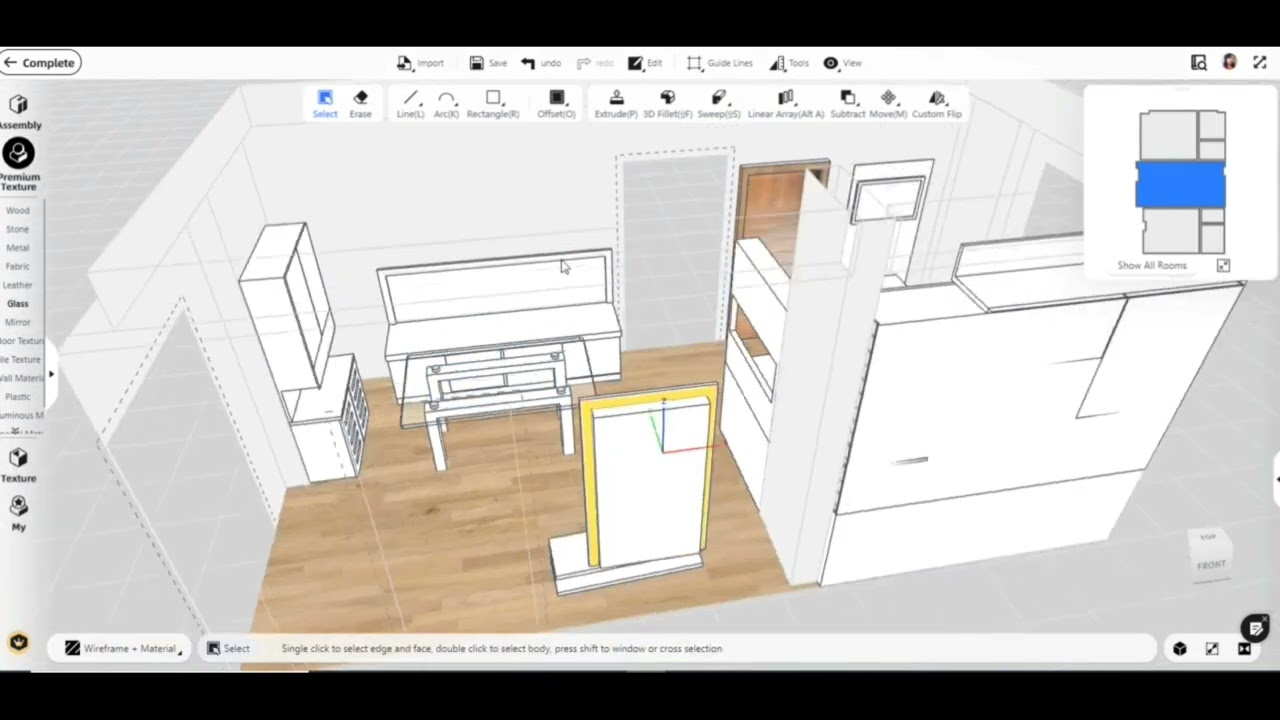Activate the Move(M) tool
The width and height of the screenshot is (1280, 720).
[x=888, y=104]
